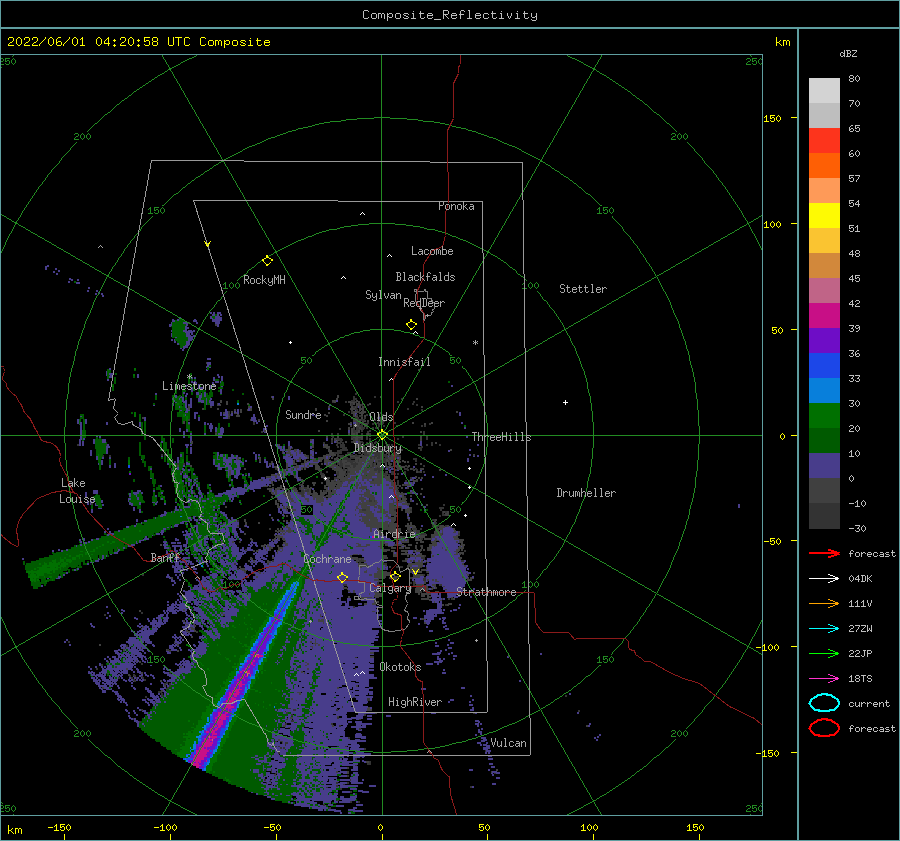Select the RockyMH label

coord(264,280)
